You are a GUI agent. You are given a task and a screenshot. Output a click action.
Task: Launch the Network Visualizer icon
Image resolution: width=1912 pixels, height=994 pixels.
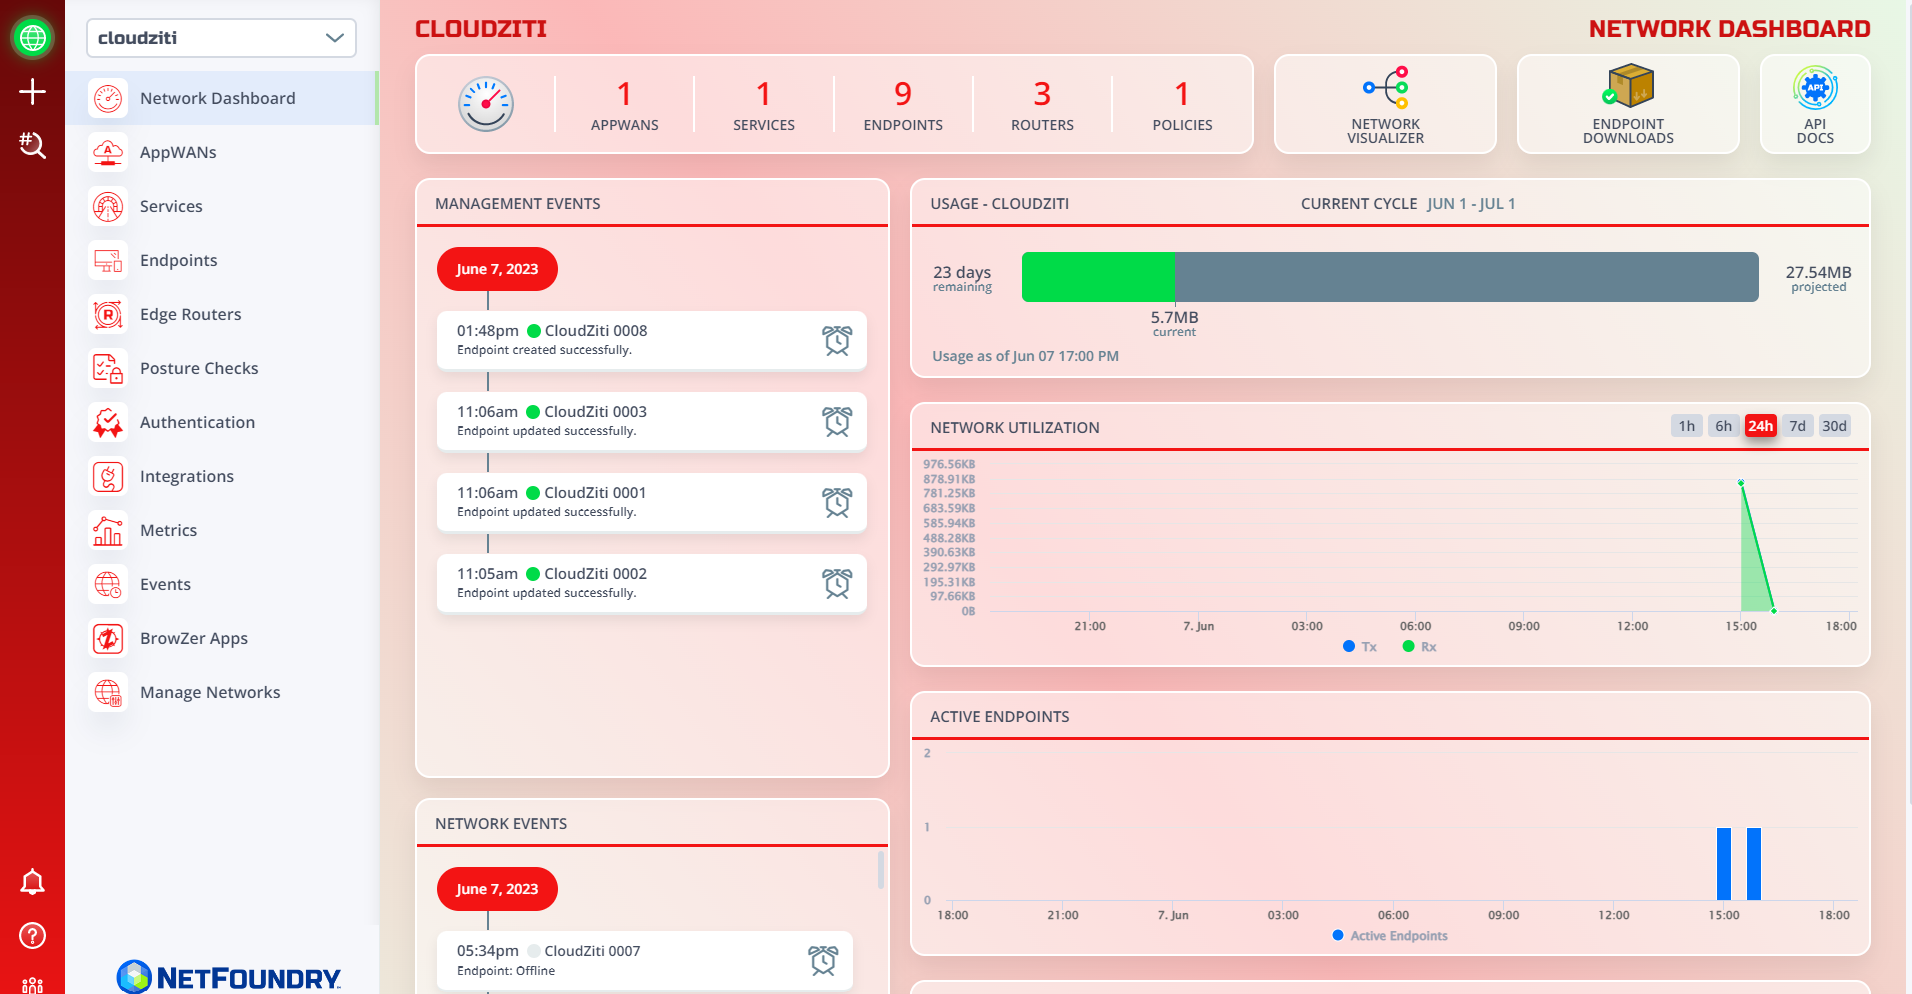point(1386,87)
